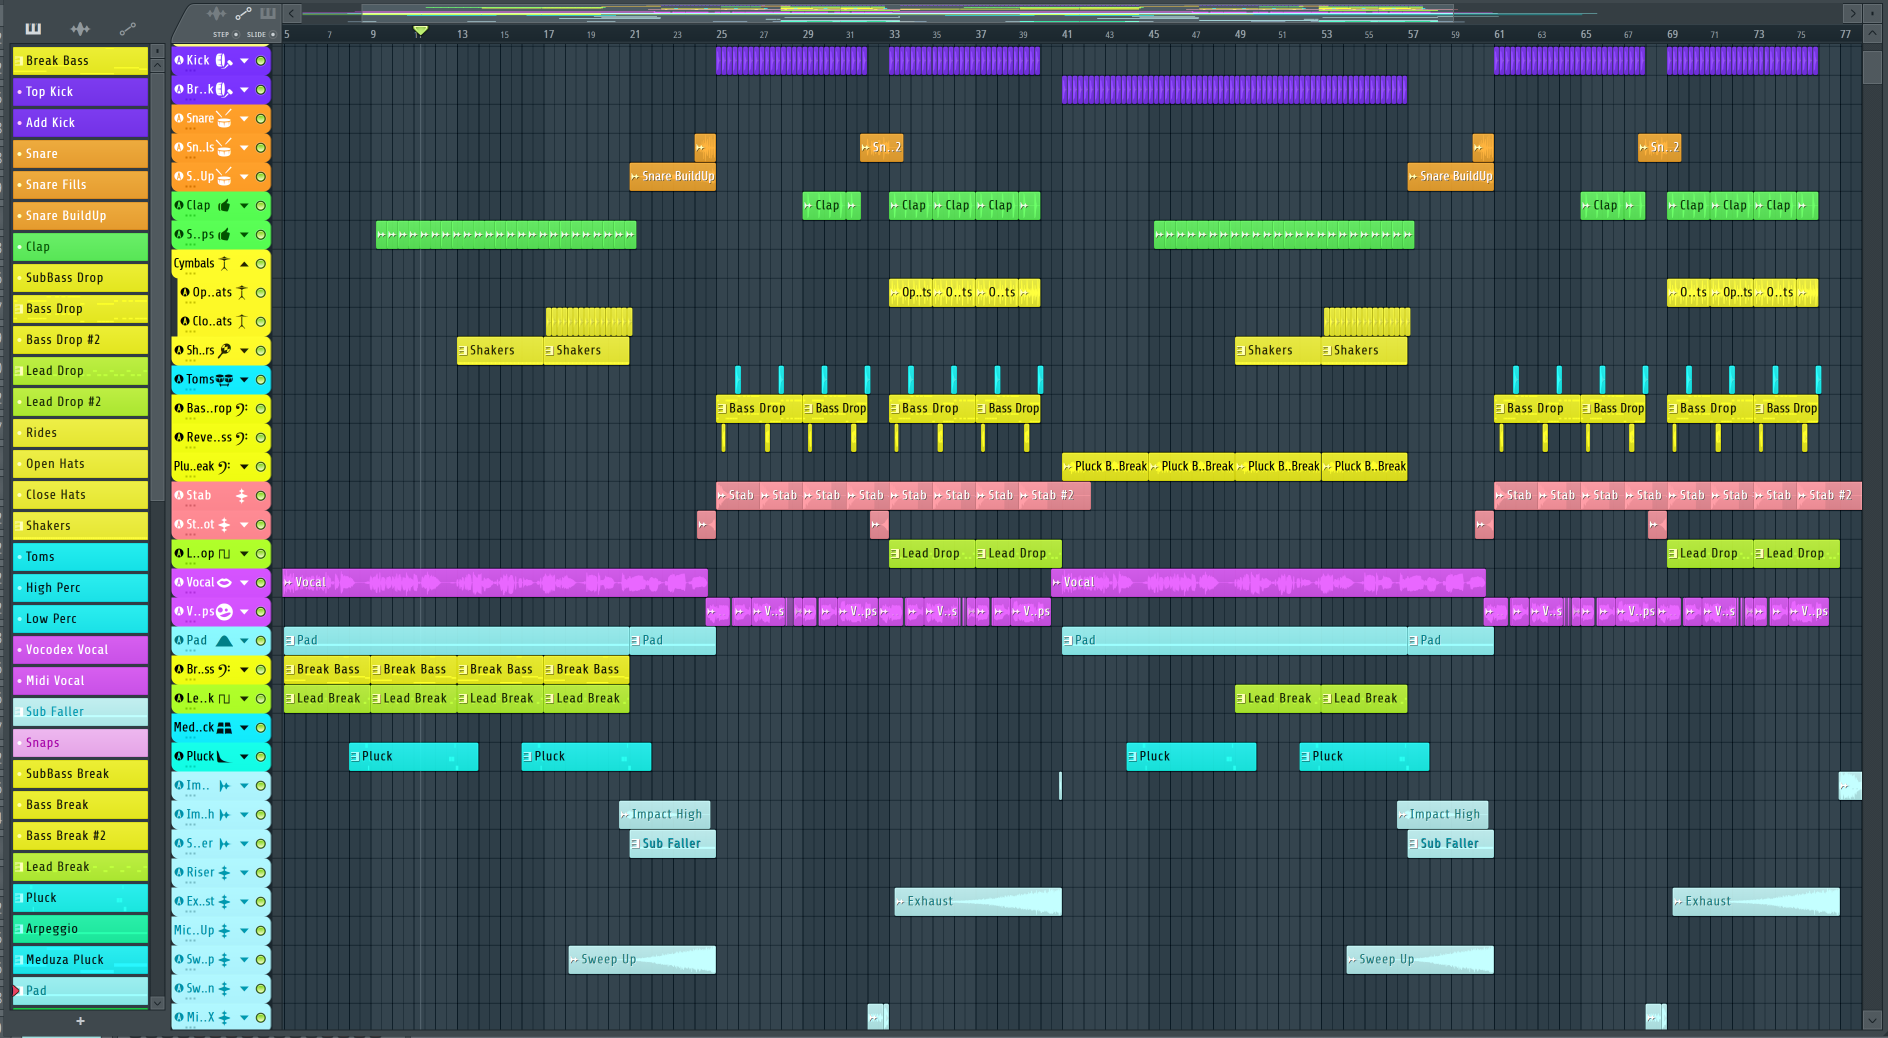Select the Top Kick pattern in picker
The image size is (1888, 1038).
pyautogui.click(x=80, y=91)
